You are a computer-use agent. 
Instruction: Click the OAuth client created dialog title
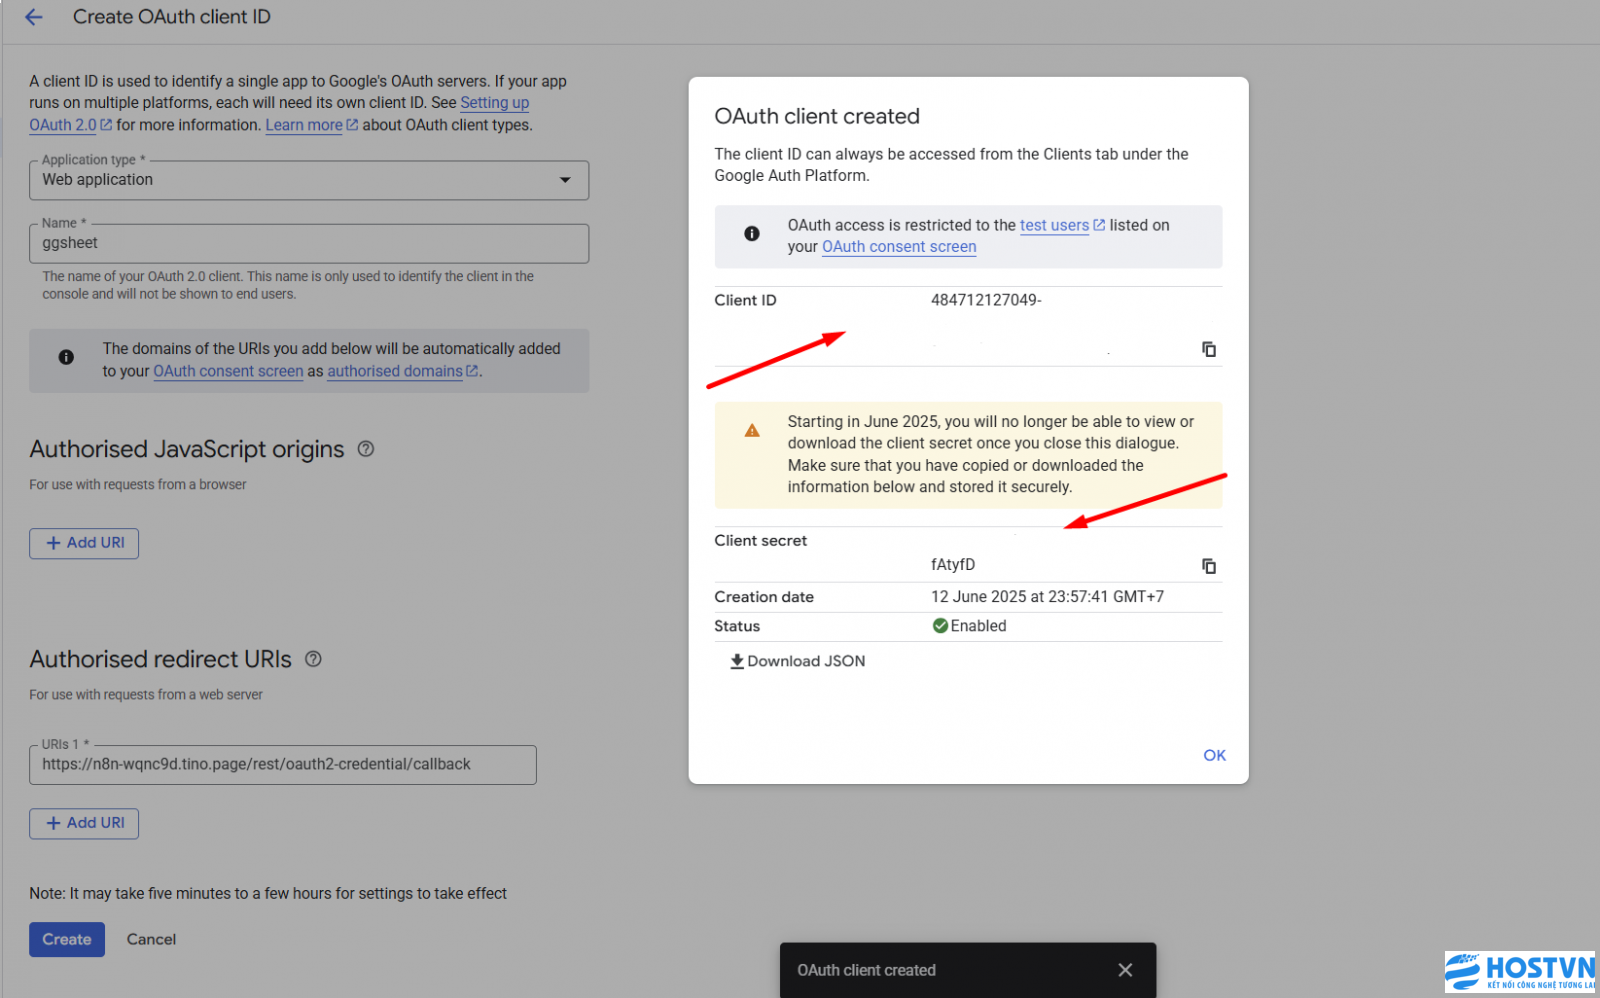817,116
